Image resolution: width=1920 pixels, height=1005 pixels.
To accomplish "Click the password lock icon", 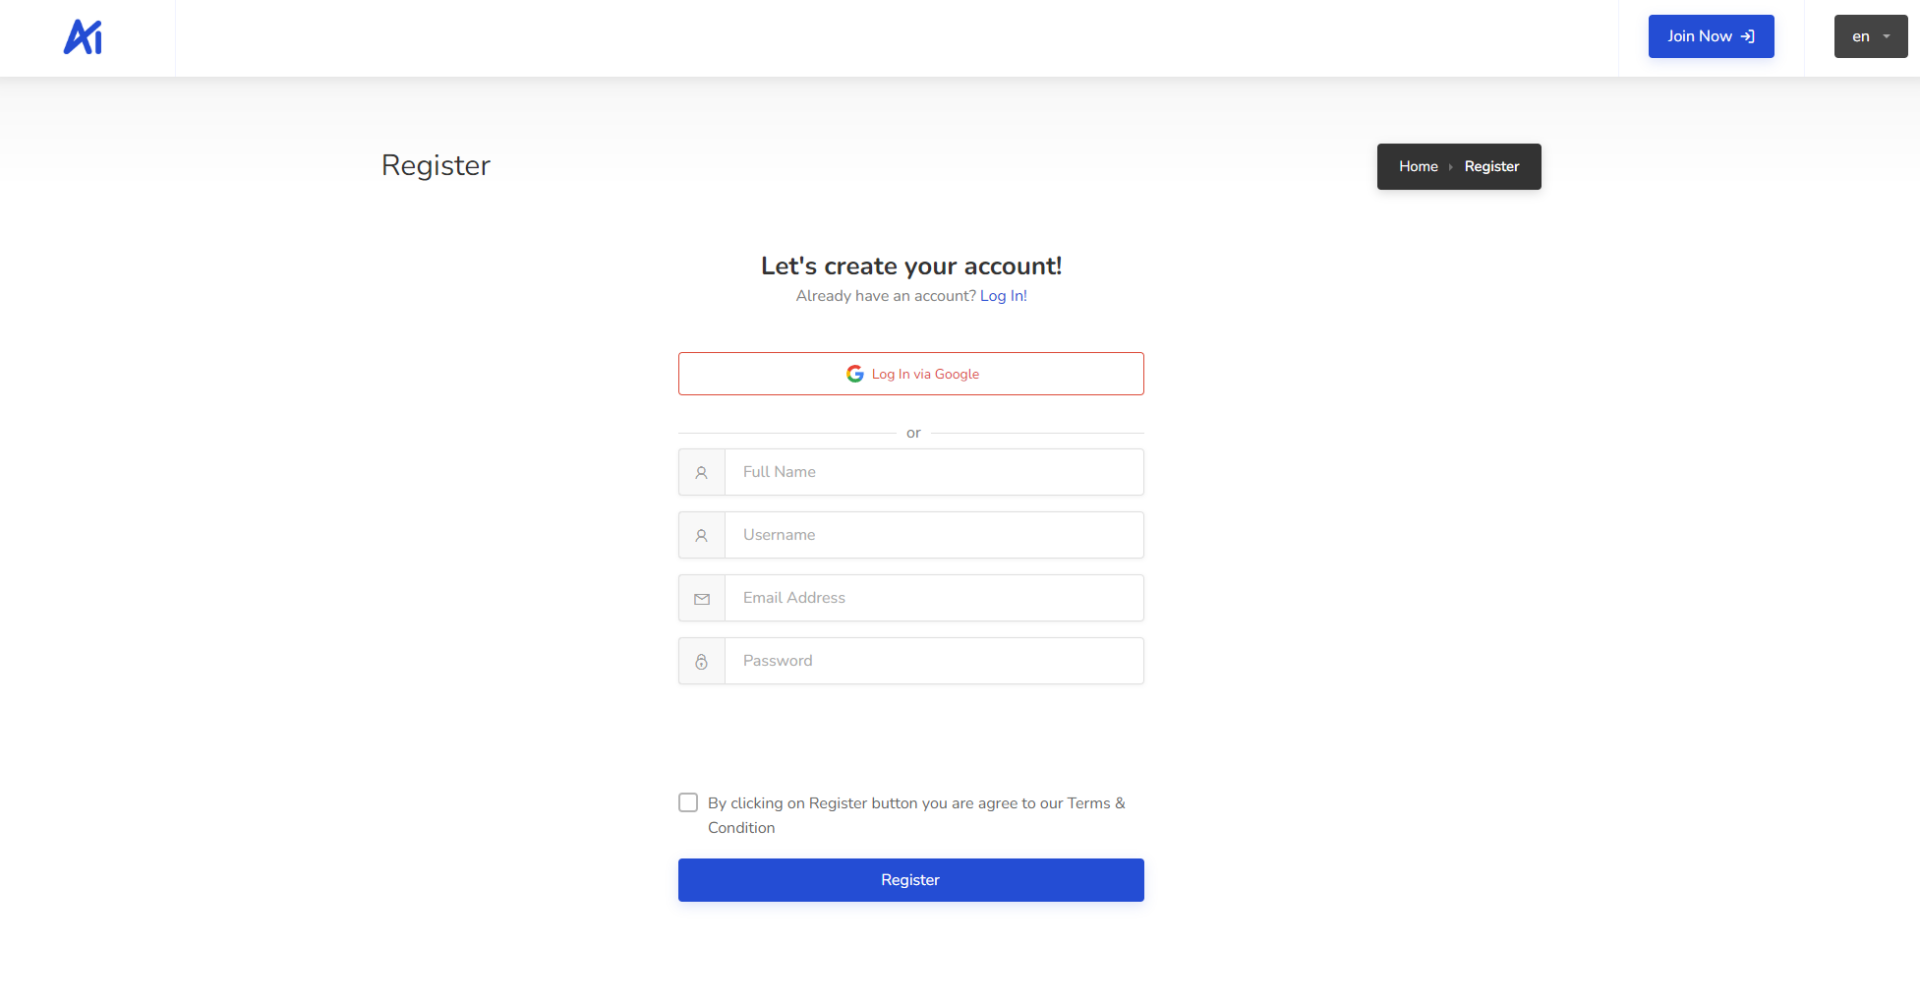I will click(x=702, y=662).
